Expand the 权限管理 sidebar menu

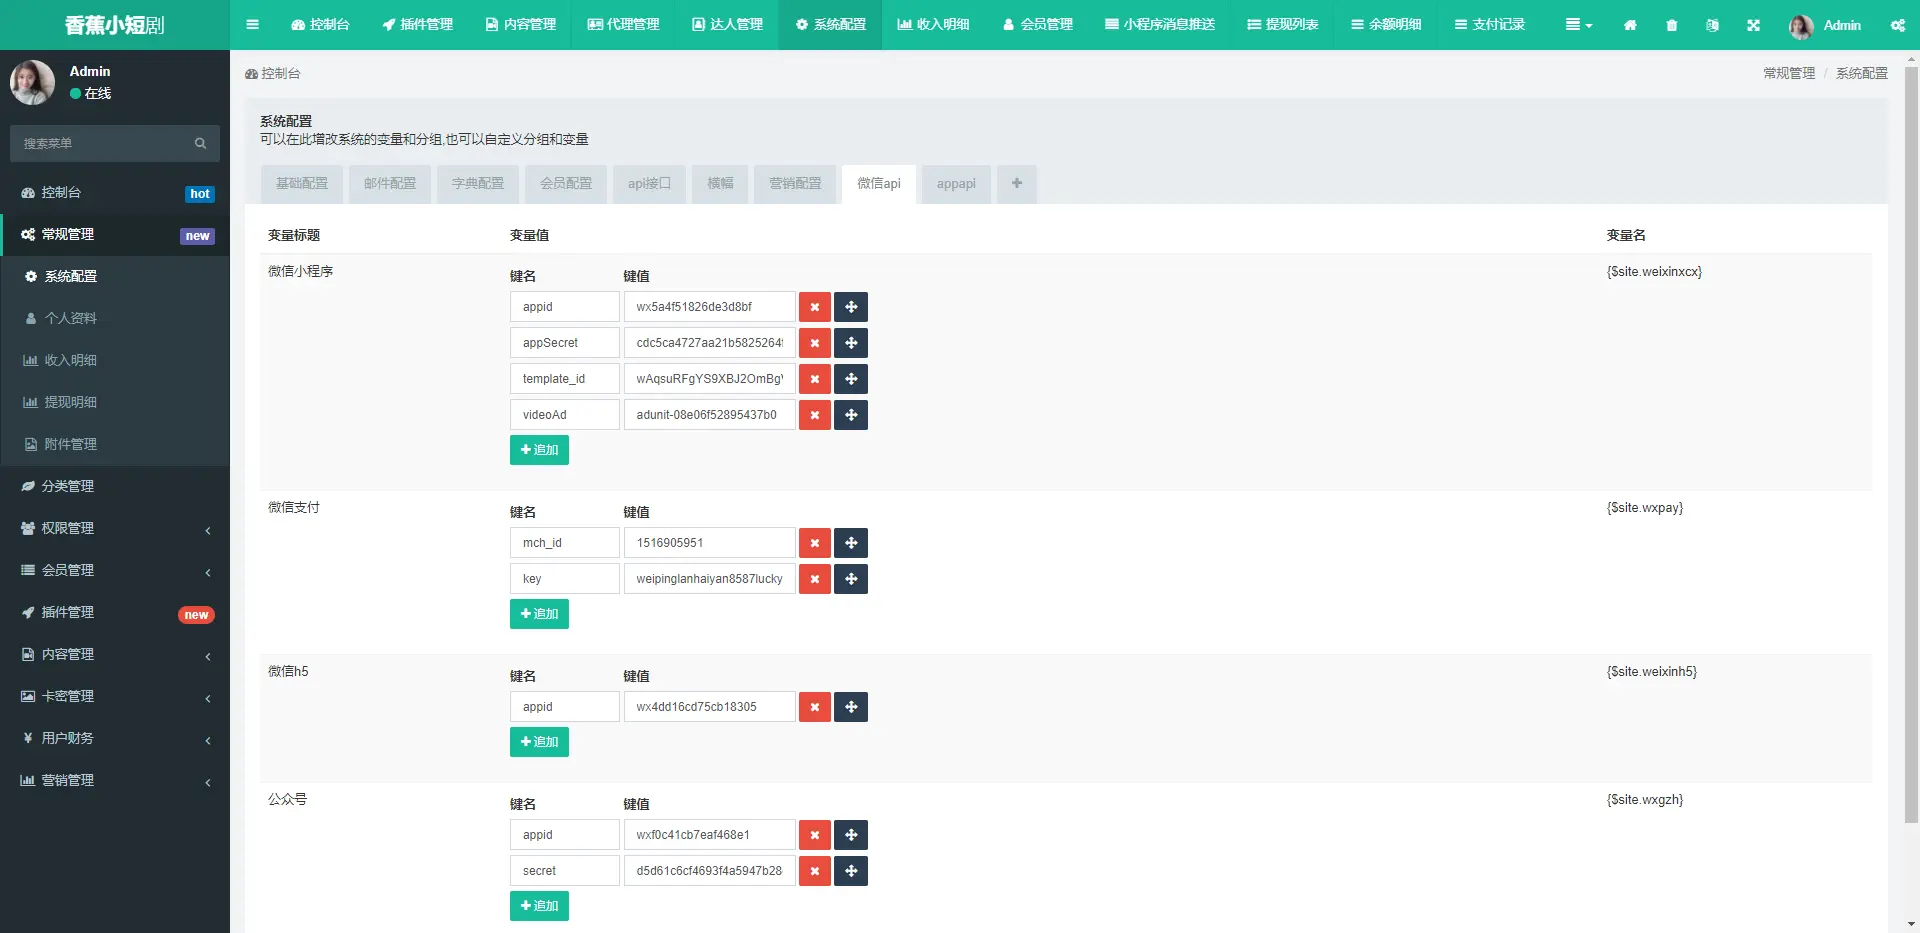point(115,528)
